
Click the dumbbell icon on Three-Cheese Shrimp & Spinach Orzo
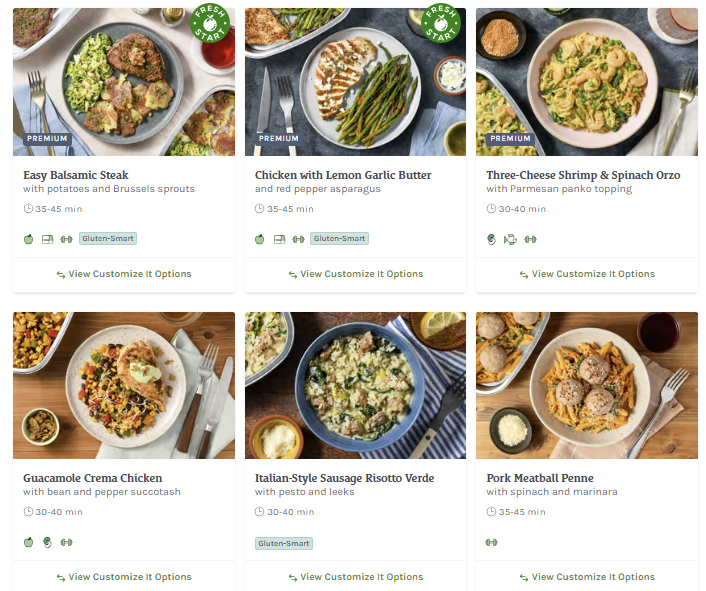tap(531, 239)
